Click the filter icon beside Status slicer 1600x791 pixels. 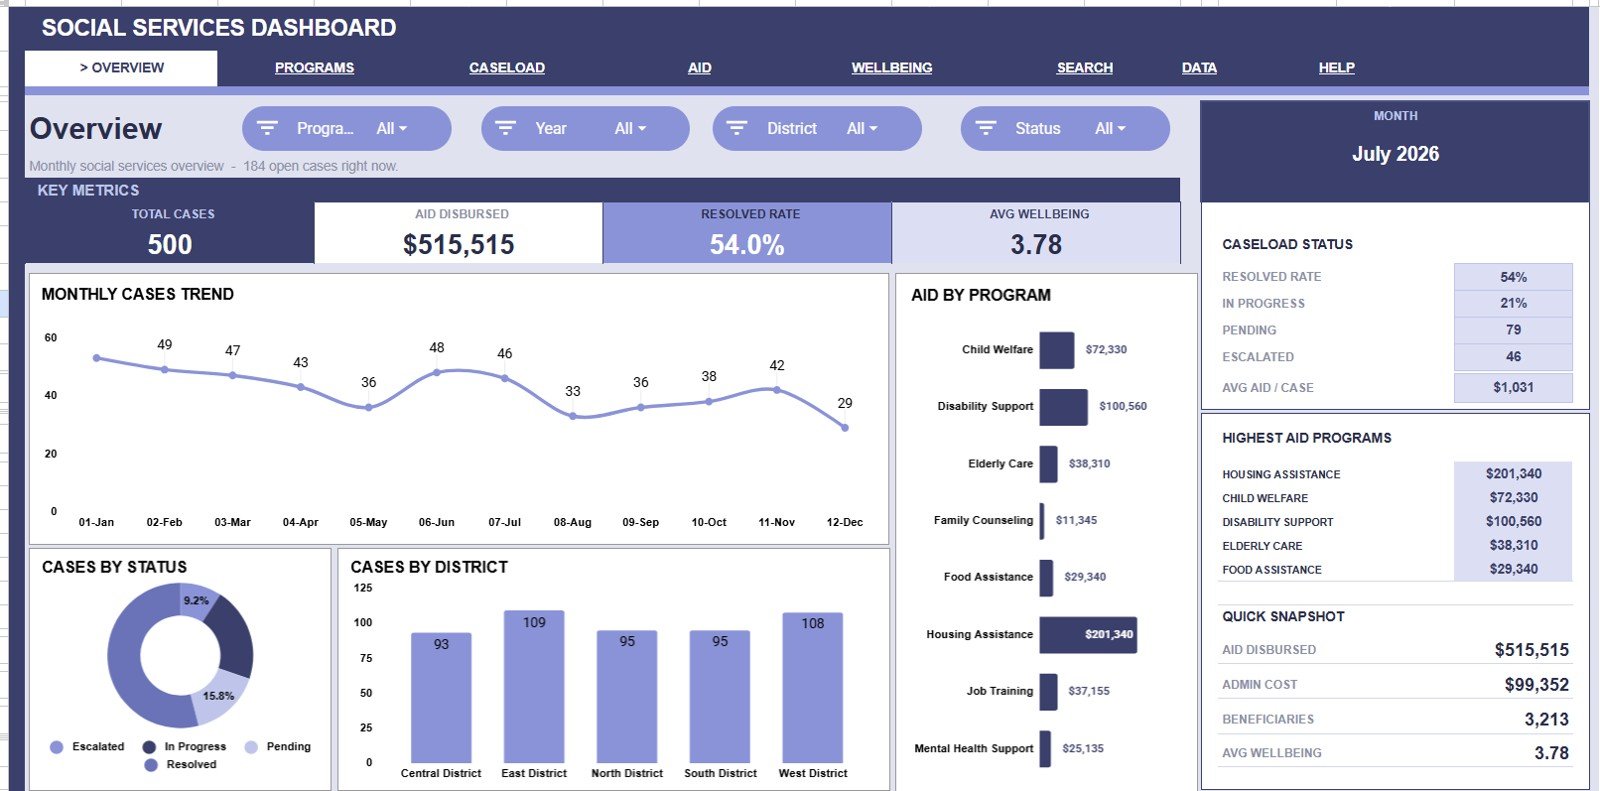pyautogui.click(x=986, y=128)
